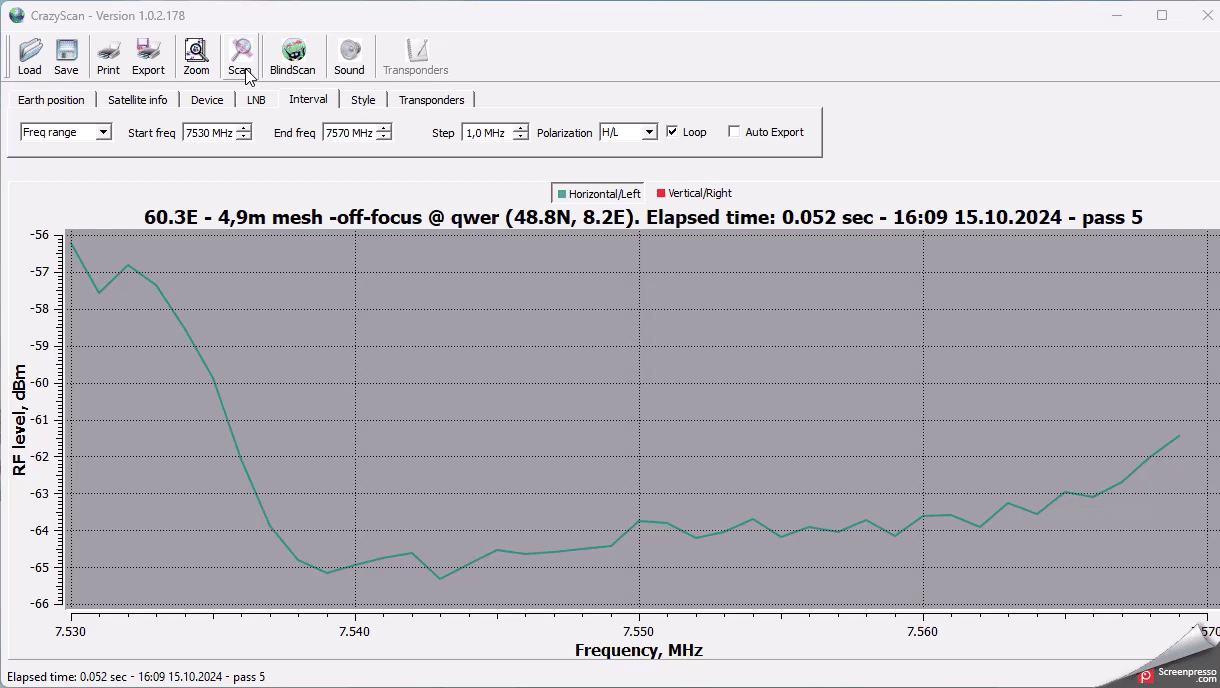Switch to the Transponders settings tab

pos(431,100)
